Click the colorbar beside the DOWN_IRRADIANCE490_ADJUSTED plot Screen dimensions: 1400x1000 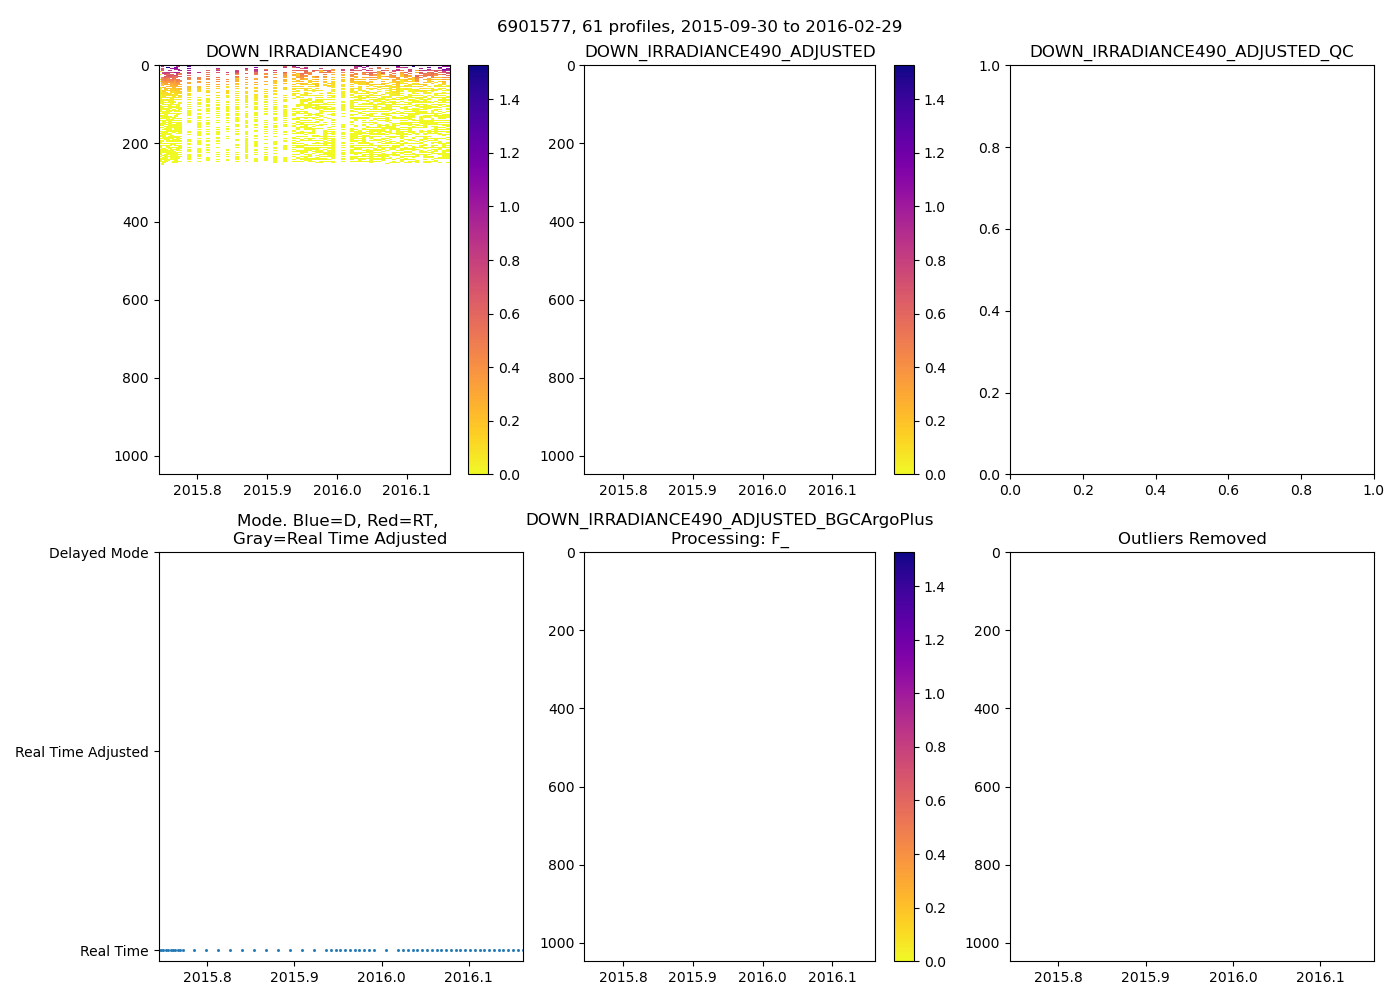[904, 270]
